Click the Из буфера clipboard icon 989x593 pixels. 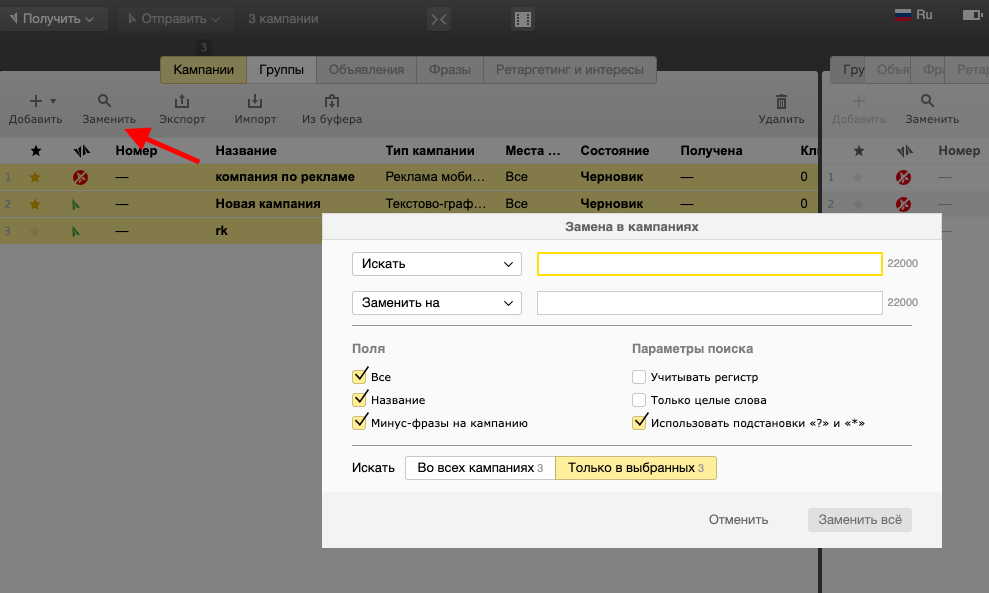click(x=332, y=101)
